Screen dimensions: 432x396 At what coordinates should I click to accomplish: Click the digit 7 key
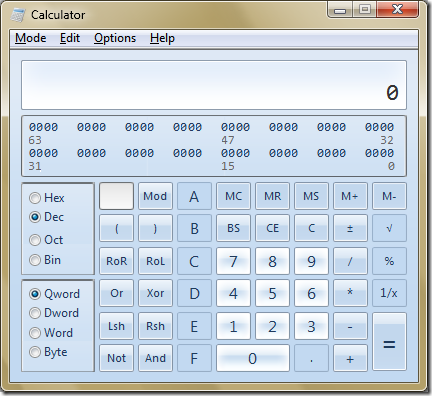233,261
